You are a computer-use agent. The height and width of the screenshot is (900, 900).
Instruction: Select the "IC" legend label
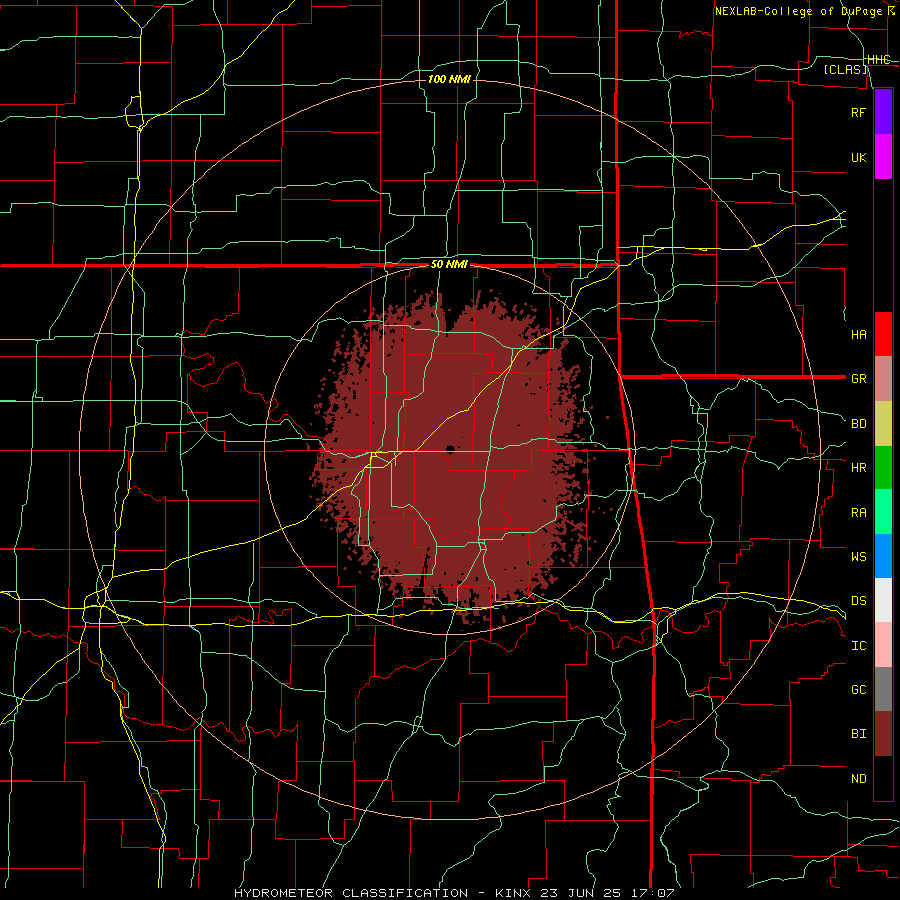[858, 645]
